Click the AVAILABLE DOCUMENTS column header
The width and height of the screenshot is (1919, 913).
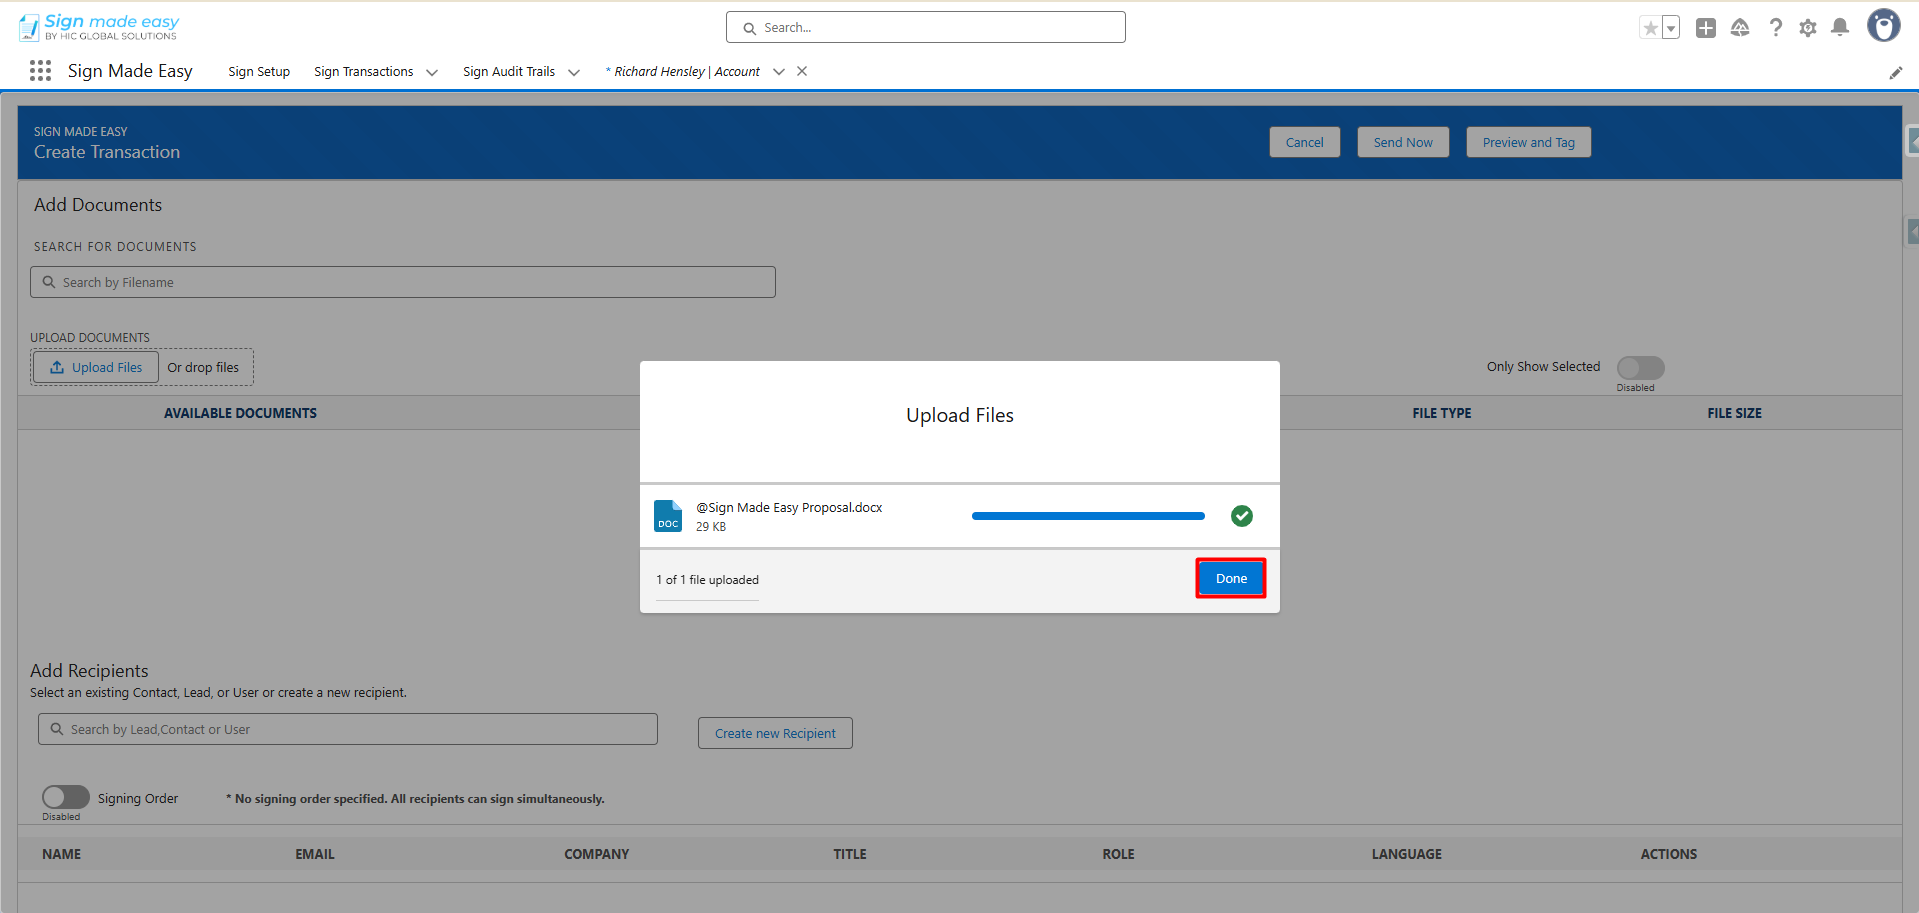click(240, 413)
